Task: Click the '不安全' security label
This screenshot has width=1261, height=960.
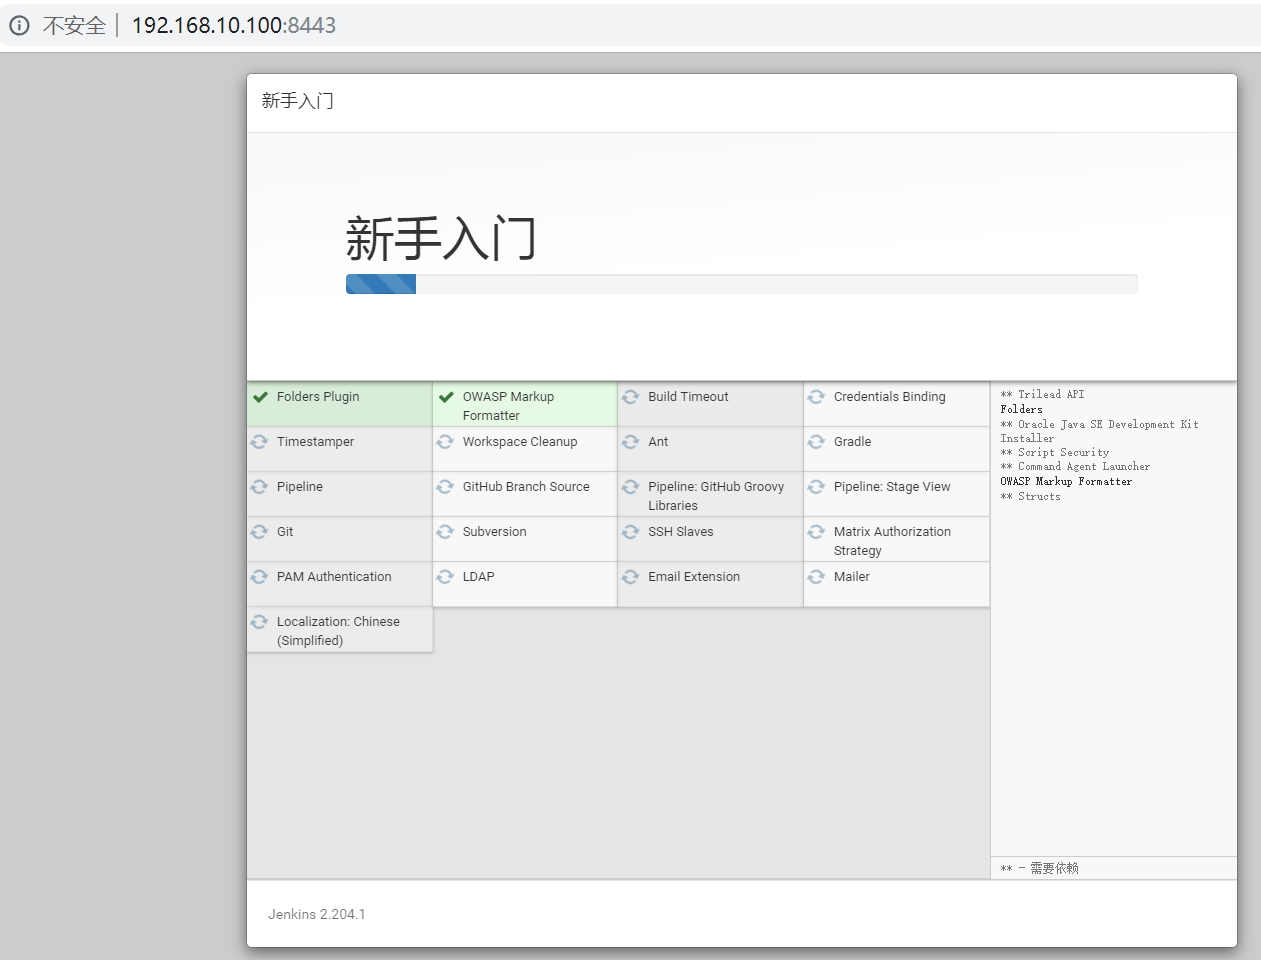Action: pos(74,25)
